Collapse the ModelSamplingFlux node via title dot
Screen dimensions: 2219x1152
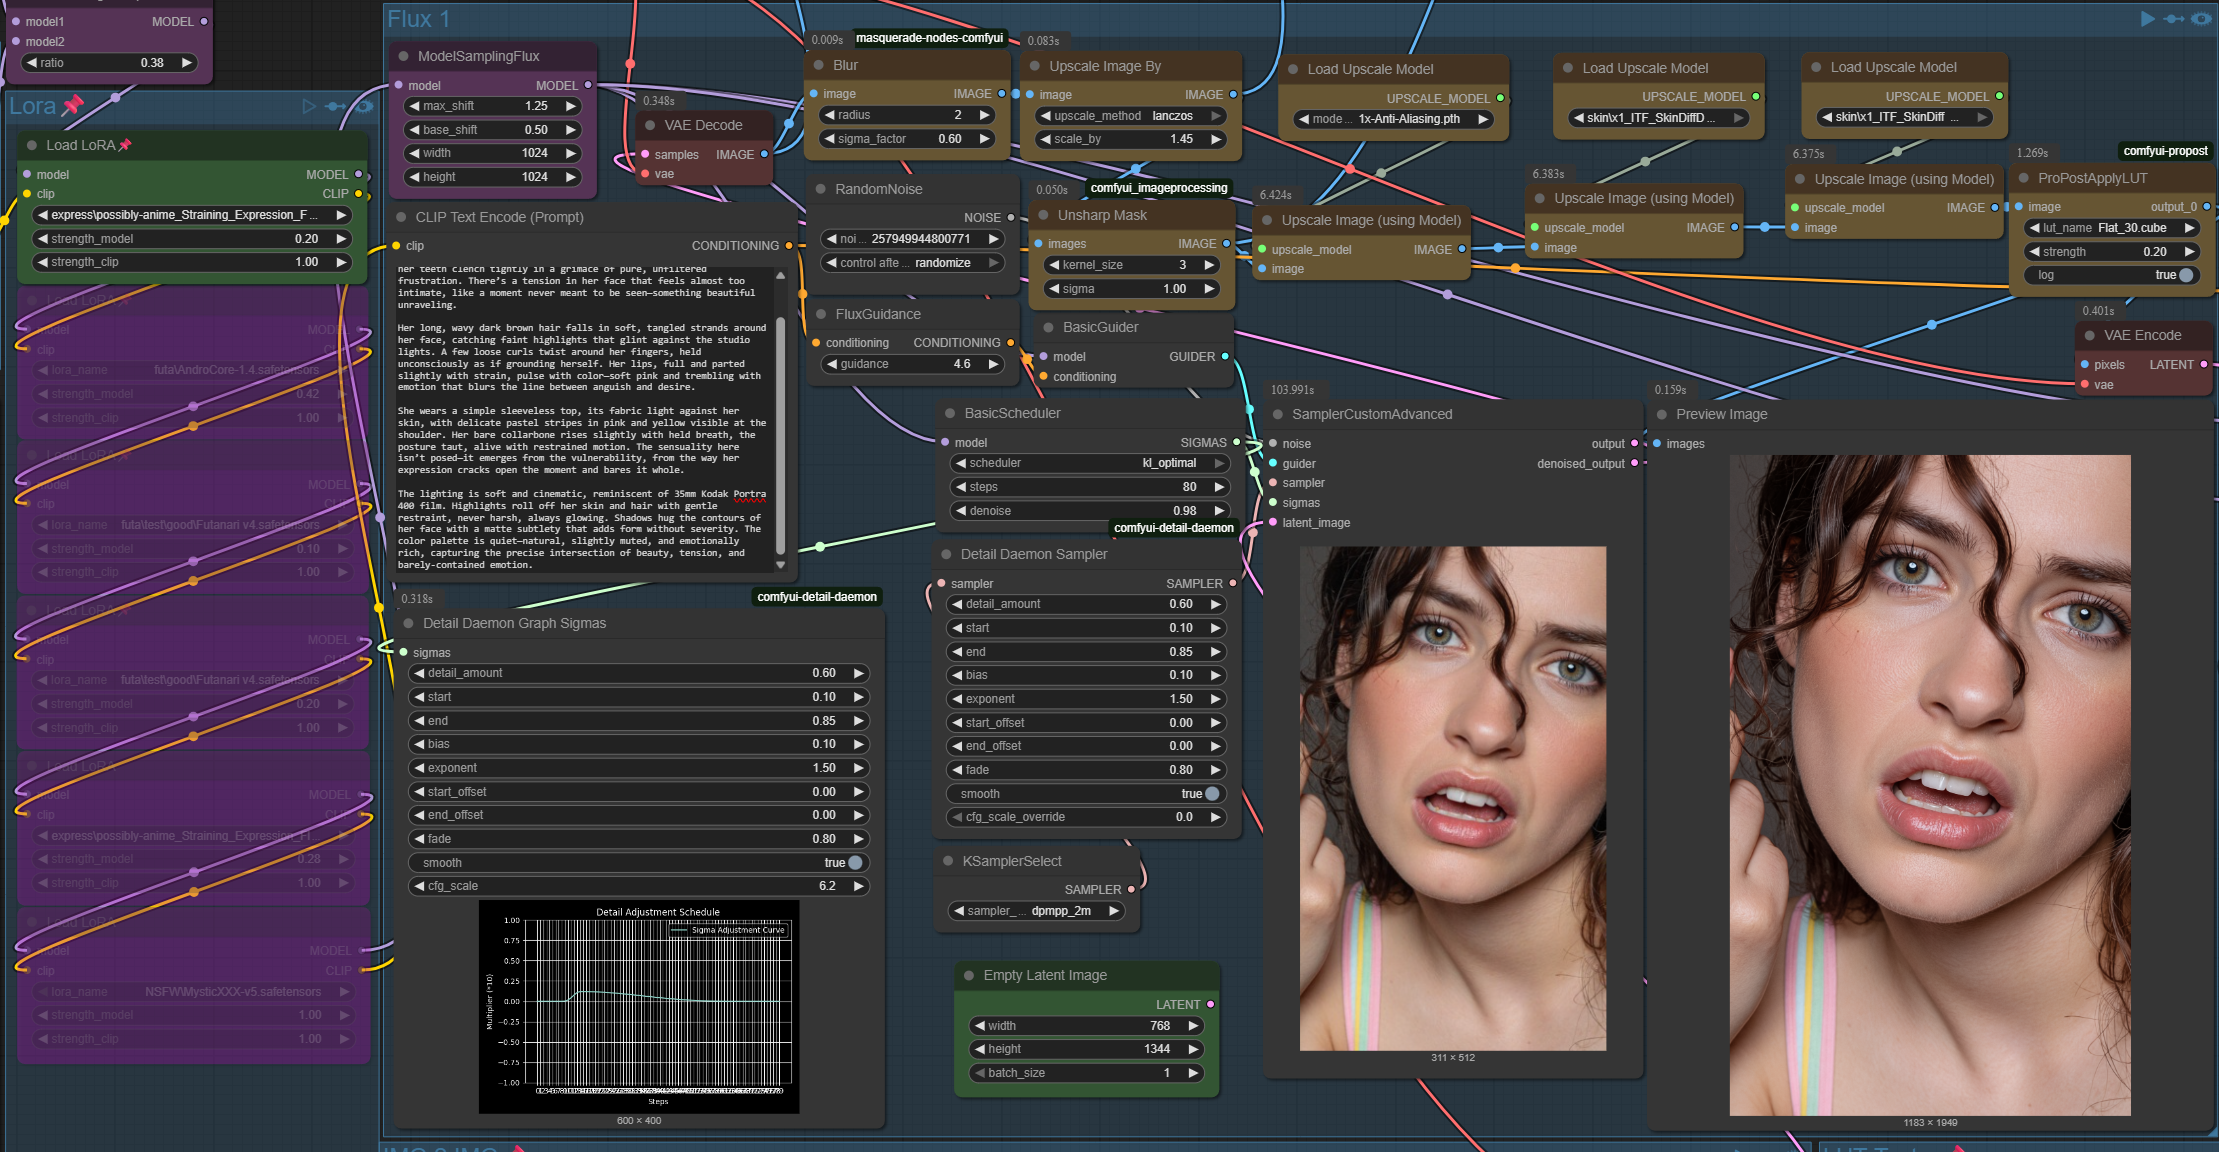pos(404,57)
